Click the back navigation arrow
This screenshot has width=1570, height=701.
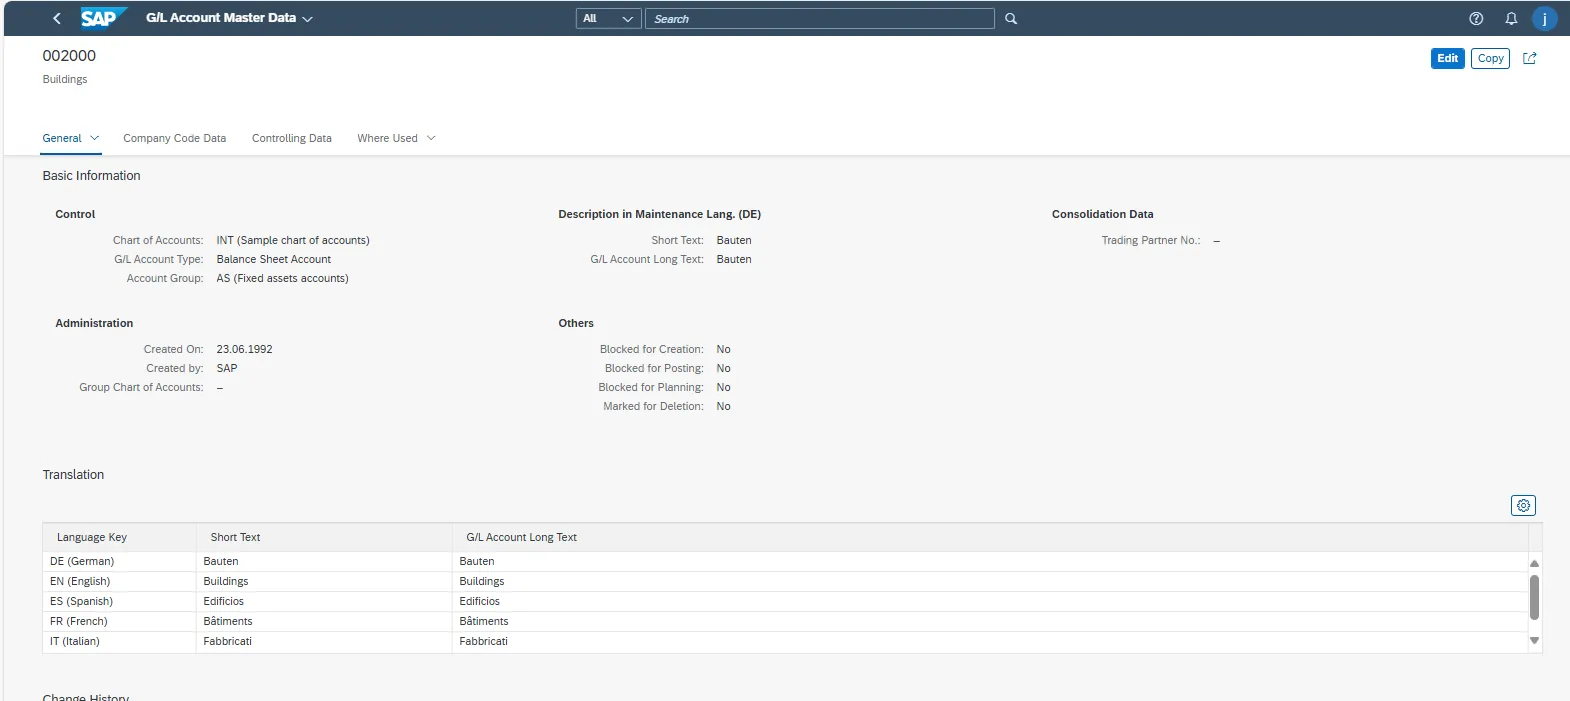point(57,18)
